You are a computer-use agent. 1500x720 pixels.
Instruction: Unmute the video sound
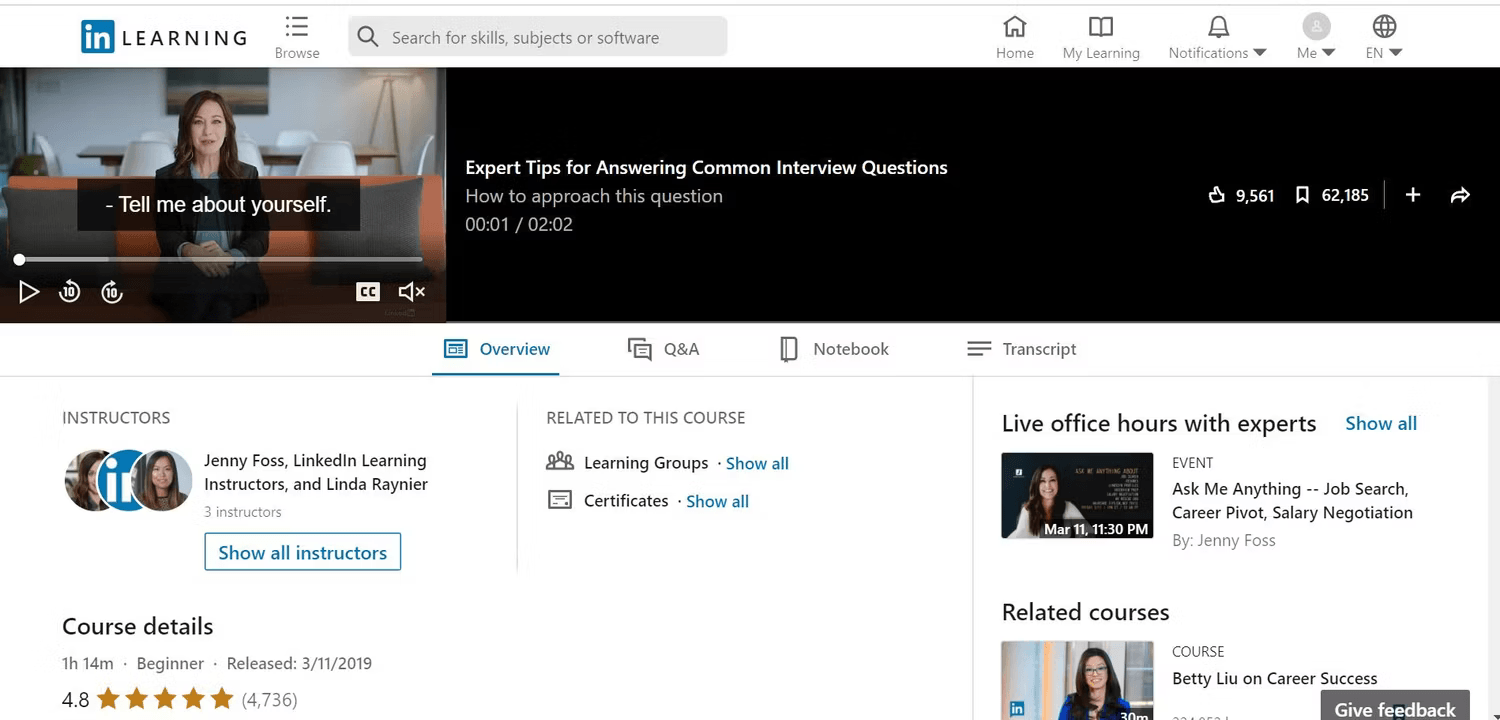pyautogui.click(x=411, y=292)
